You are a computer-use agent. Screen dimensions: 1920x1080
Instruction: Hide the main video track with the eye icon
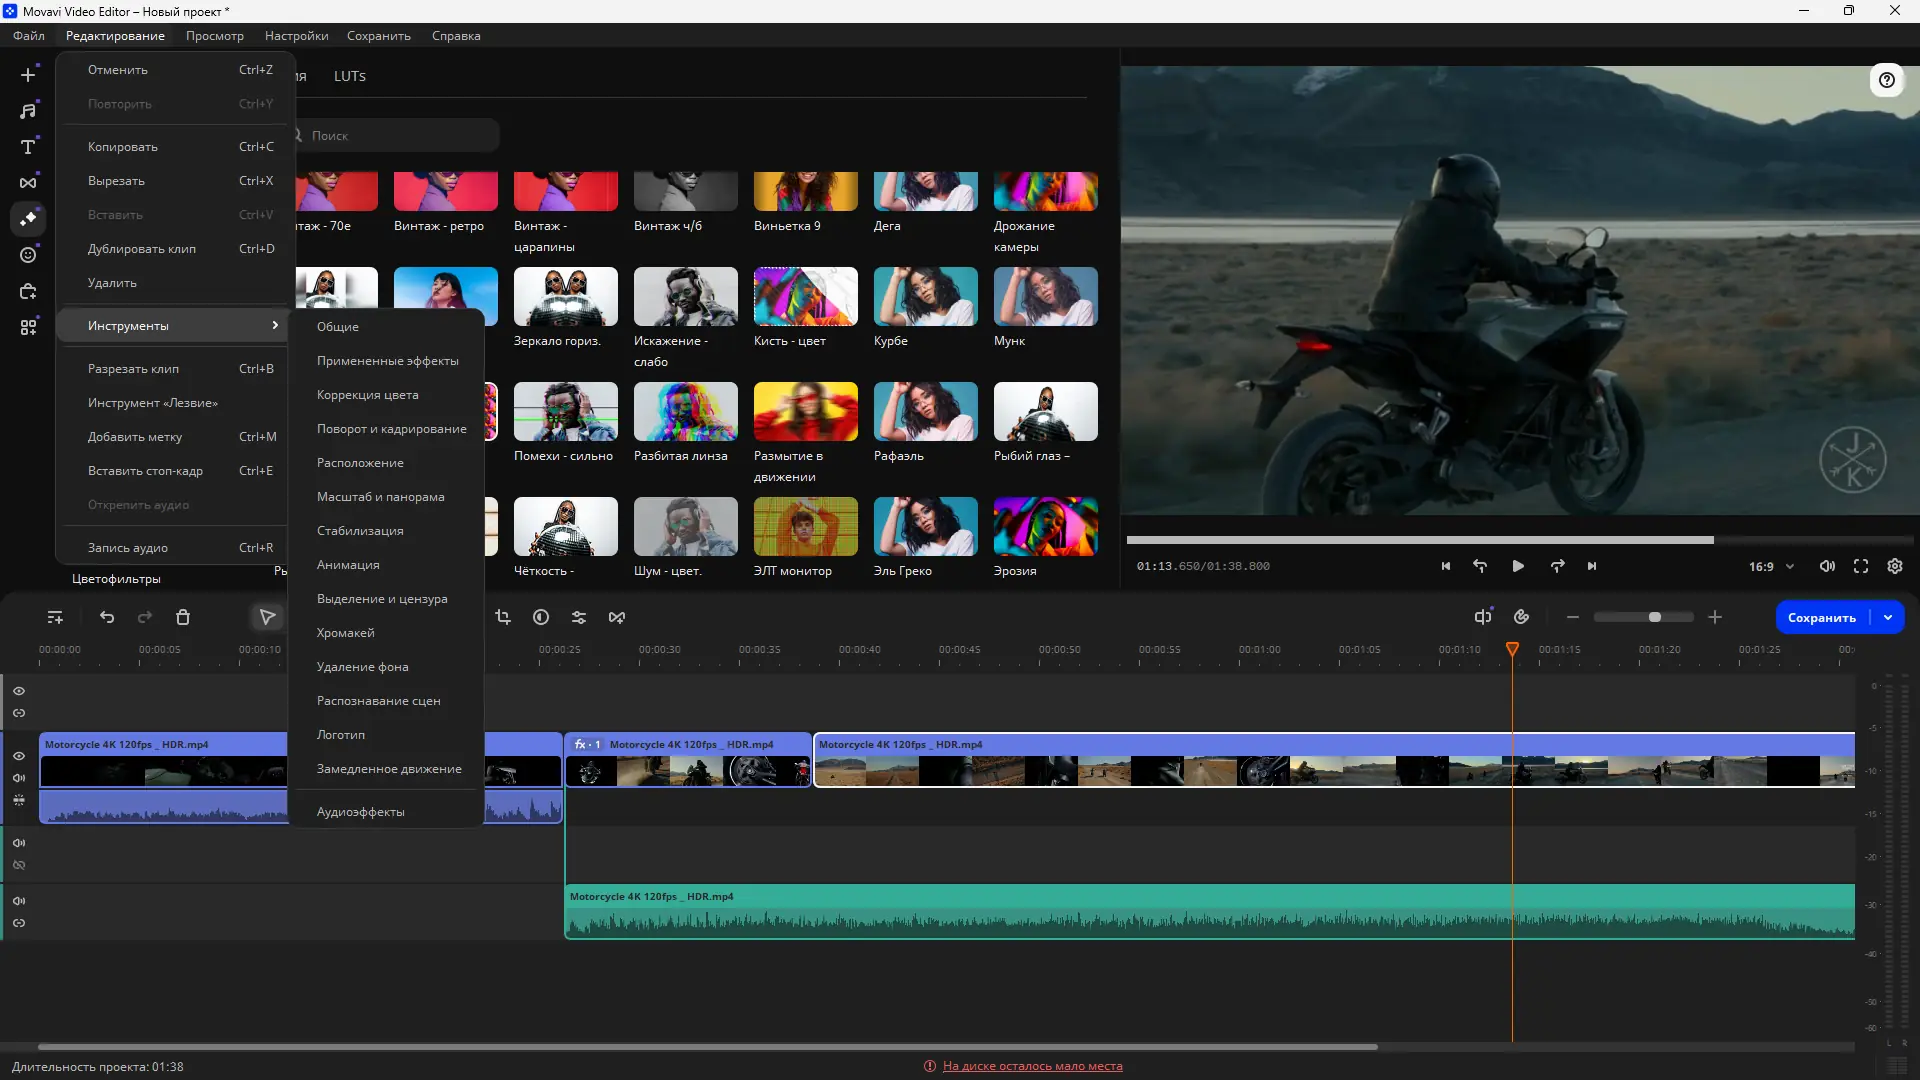(19, 756)
